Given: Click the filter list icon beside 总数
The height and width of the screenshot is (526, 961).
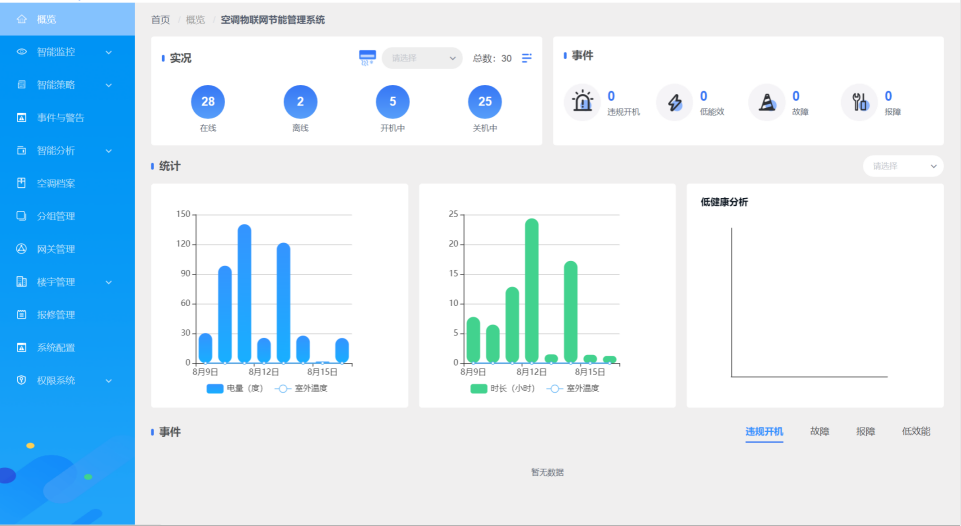Looking at the screenshot, I should (527, 58).
